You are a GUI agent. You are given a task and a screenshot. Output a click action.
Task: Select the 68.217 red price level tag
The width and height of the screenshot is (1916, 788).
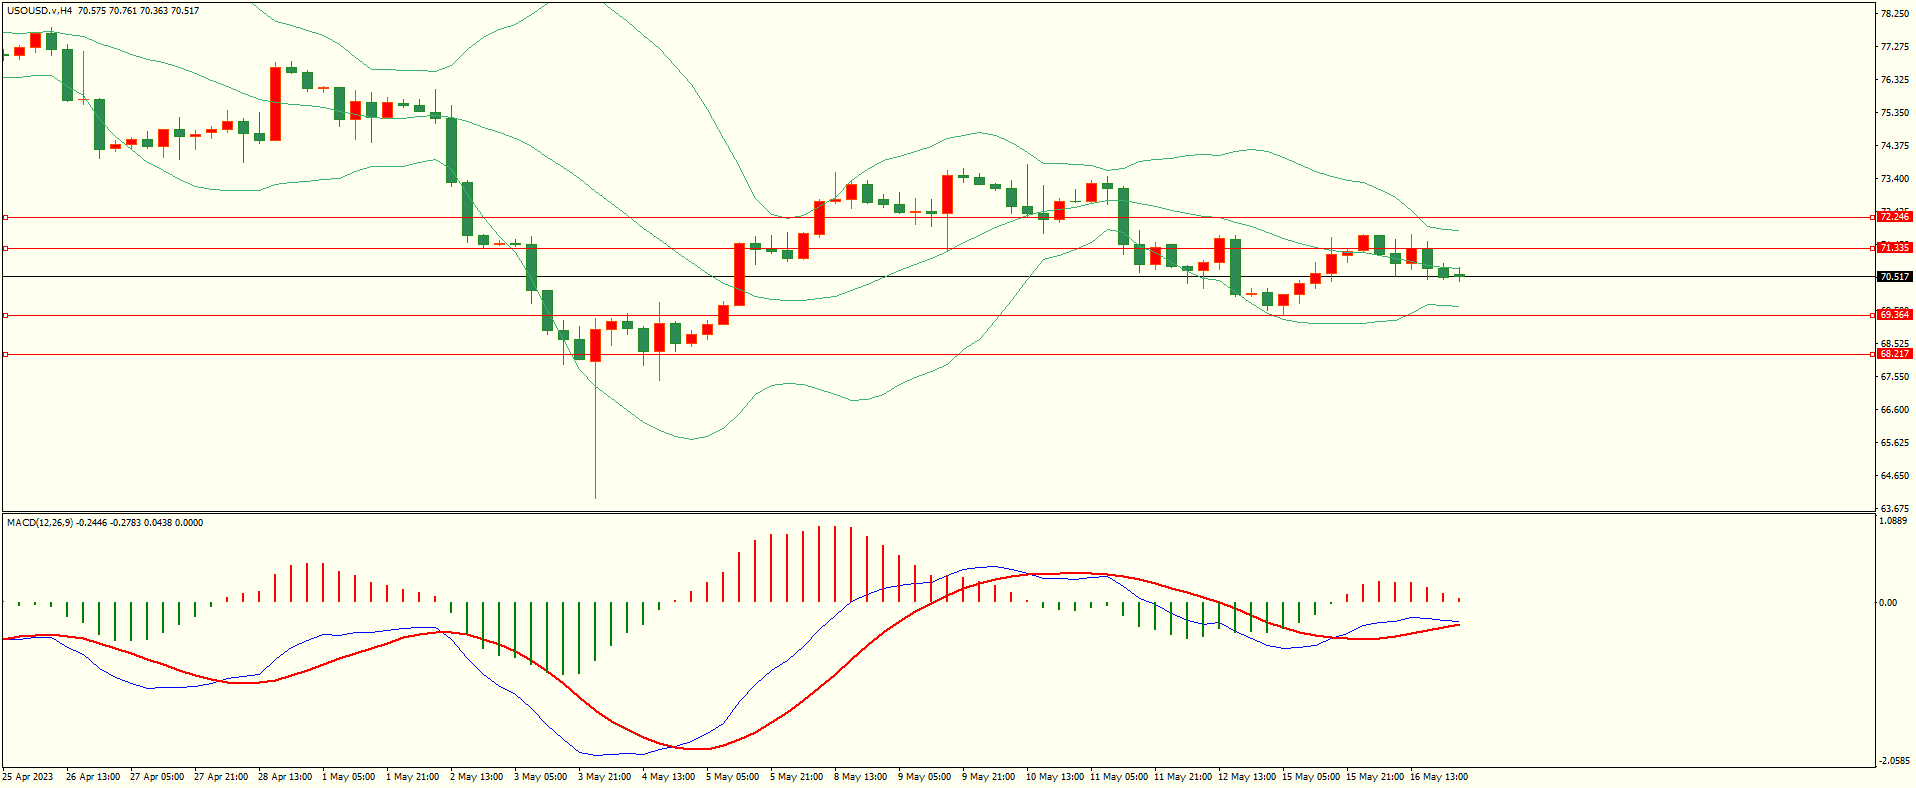point(1893,354)
